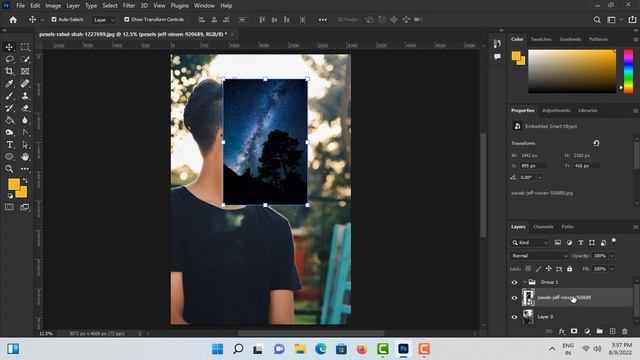The width and height of the screenshot is (640, 360).
Task: Open more options ellipsis in options bar
Action: pyautogui.click(x=322, y=20)
